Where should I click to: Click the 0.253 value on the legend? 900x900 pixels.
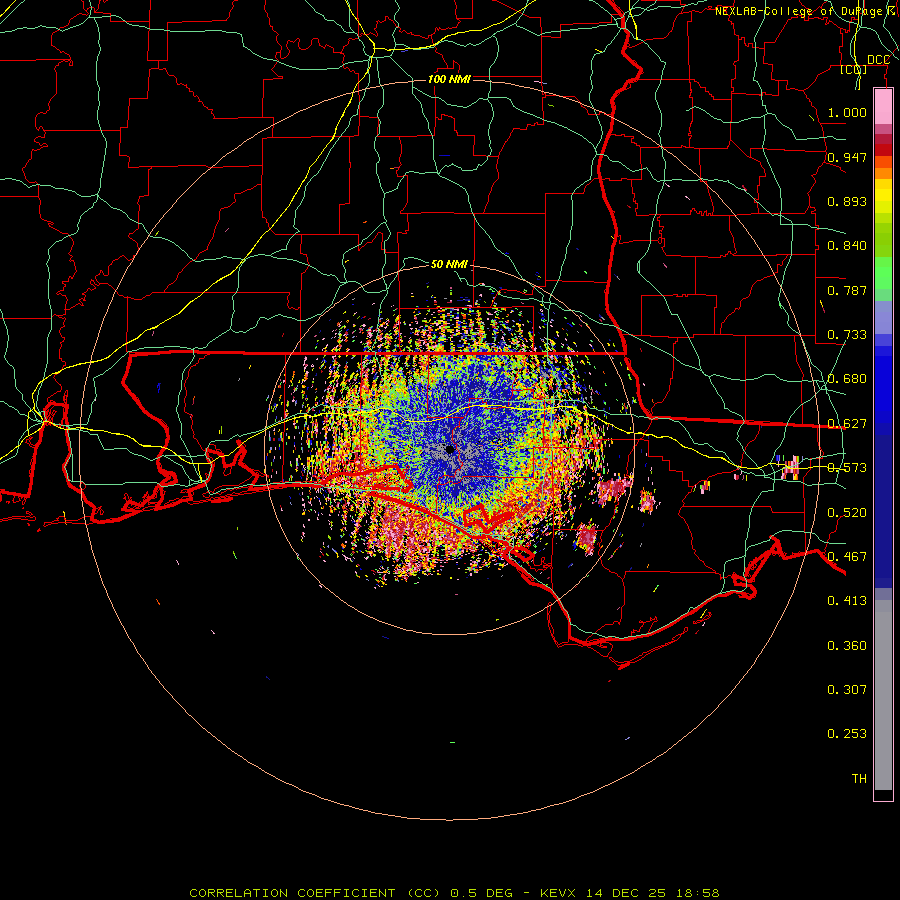847,734
